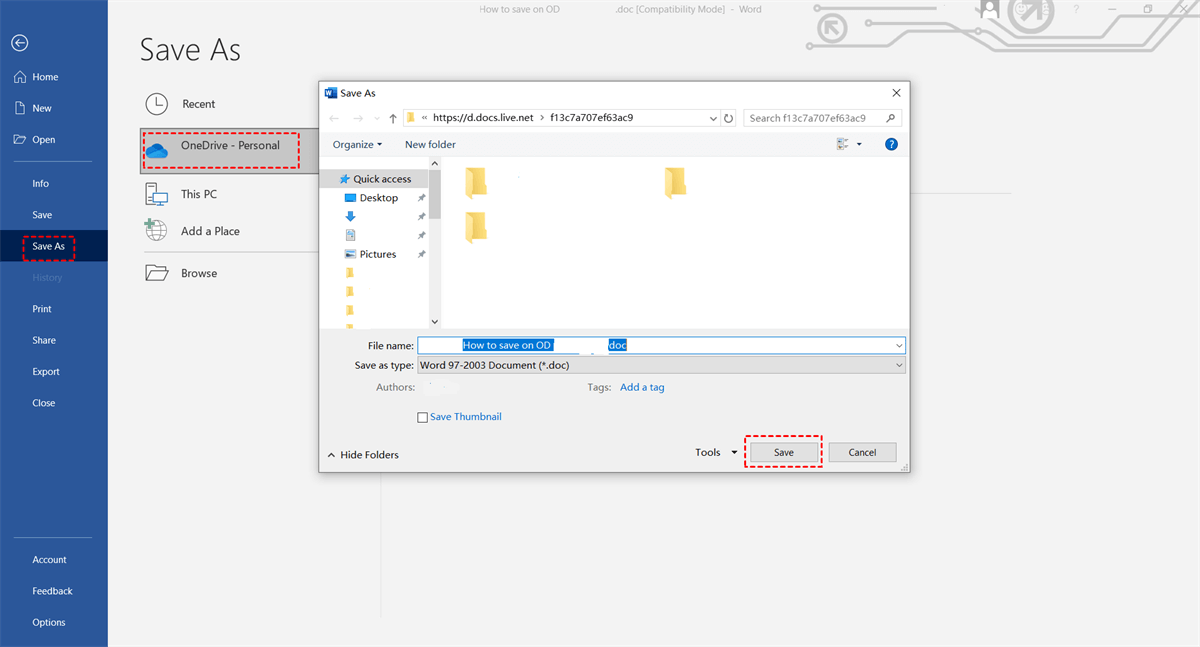Image resolution: width=1200 pixels, height=647 pixels.
Task: Select the Downloads blue arrow item
Action: tap(350, 216)
